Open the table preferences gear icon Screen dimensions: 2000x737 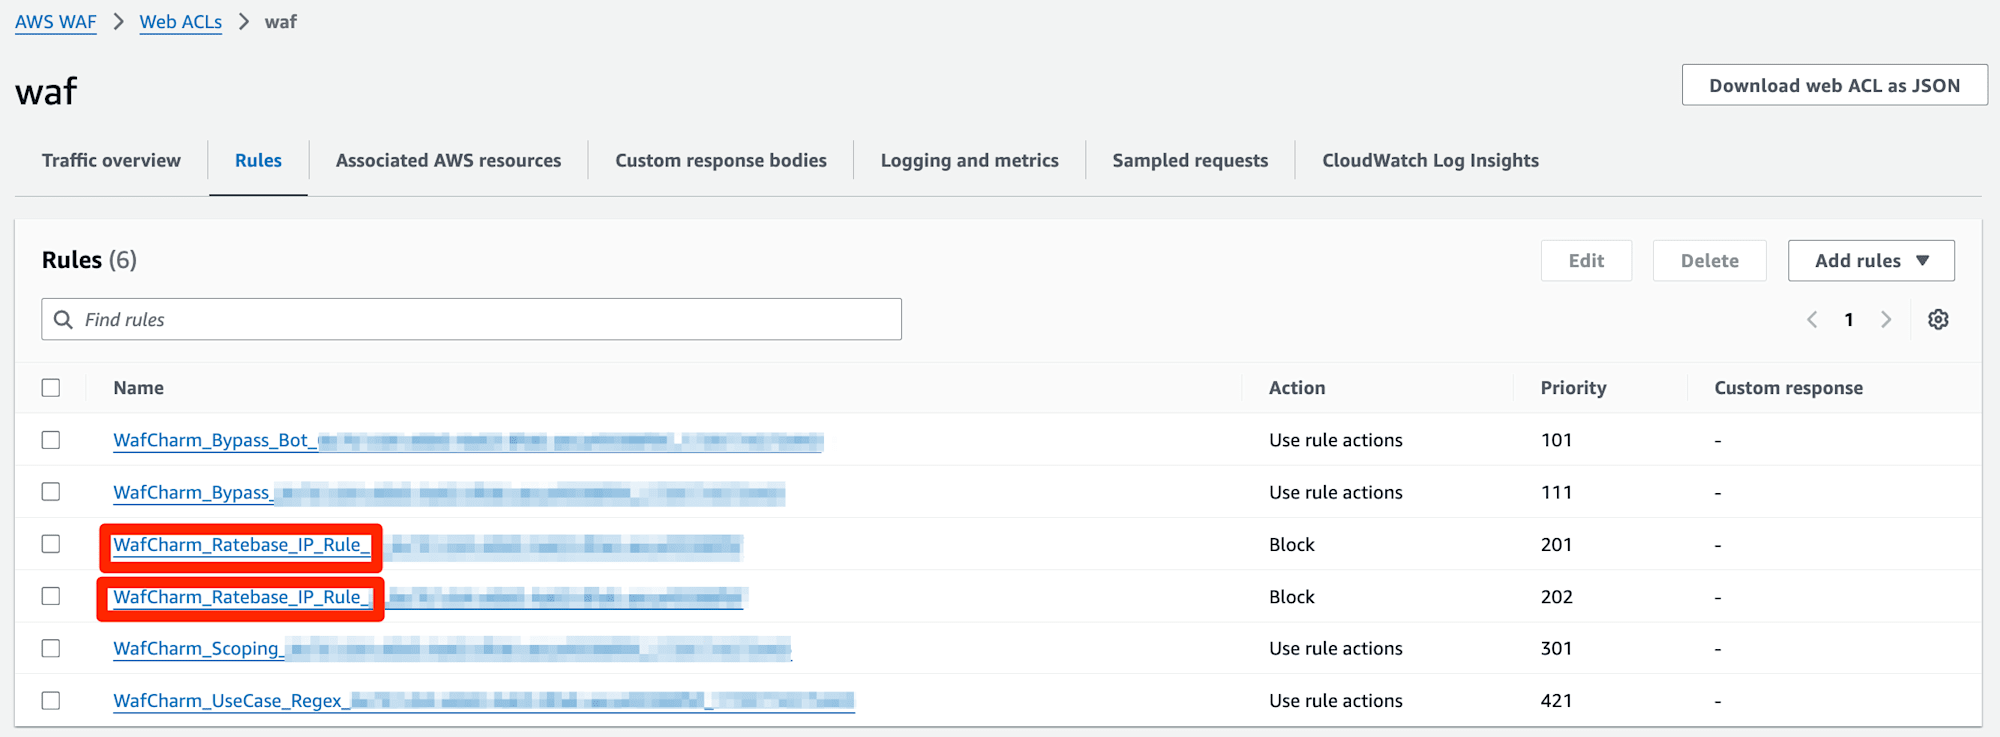click(x=1938, y=319)
